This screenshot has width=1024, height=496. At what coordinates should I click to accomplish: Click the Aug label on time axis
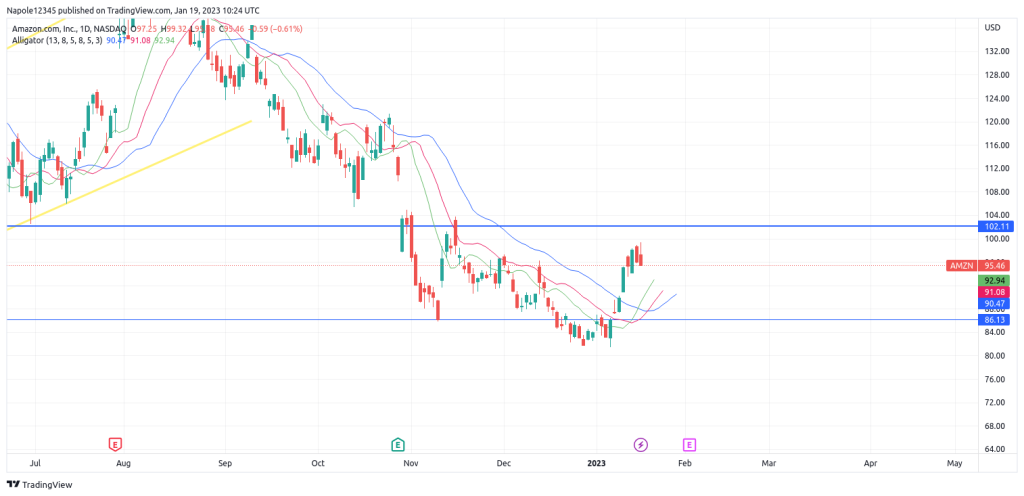[x=123, y=463]
